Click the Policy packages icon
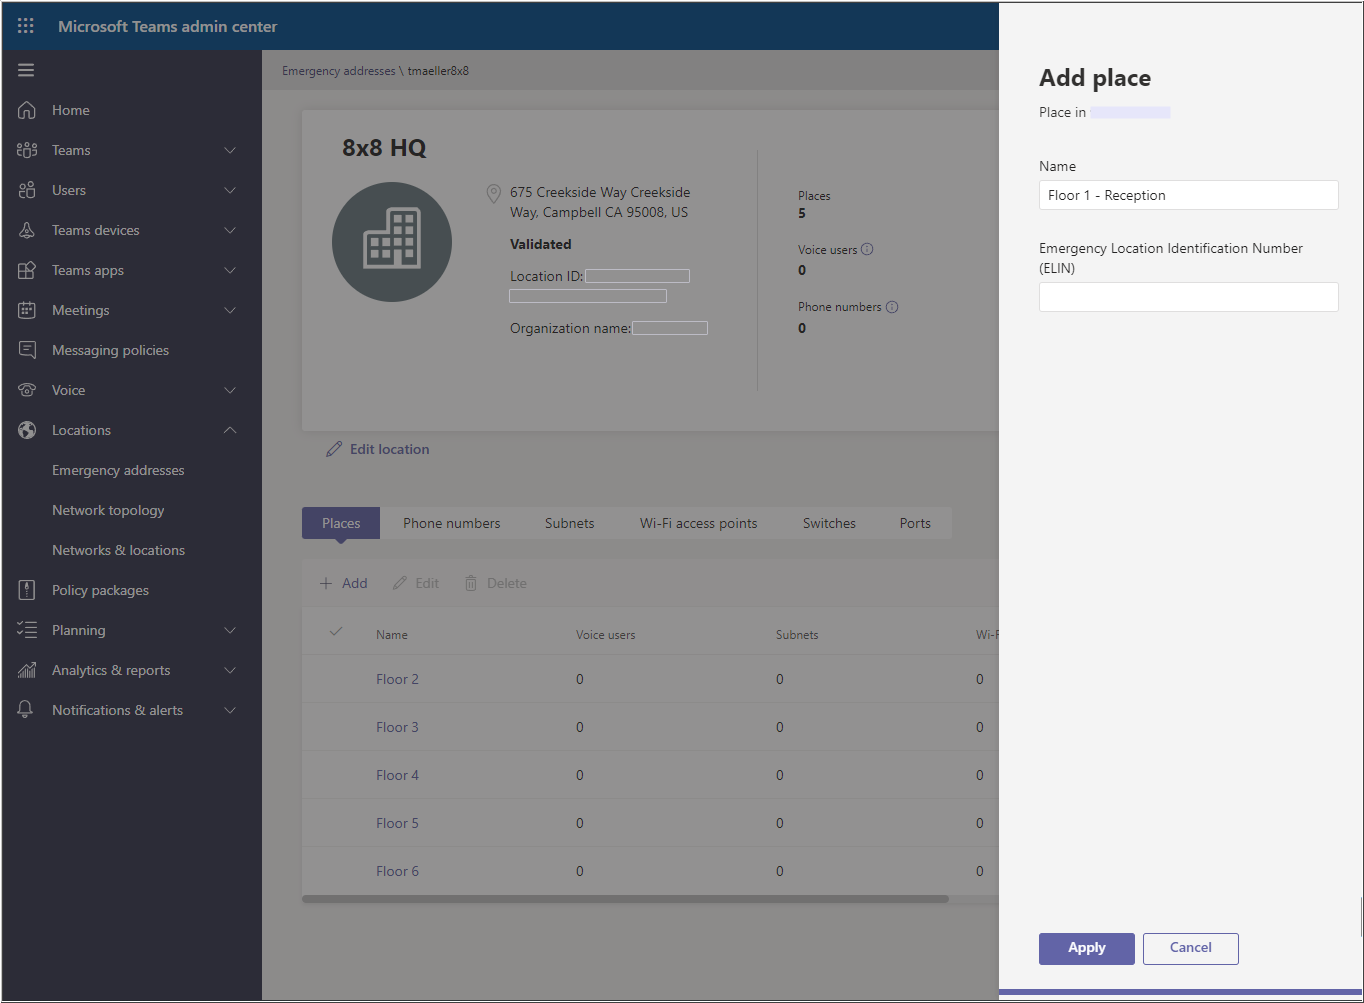Image resolution: width=1364 pixels, height=1003 pixels. [x=27, y=590]
